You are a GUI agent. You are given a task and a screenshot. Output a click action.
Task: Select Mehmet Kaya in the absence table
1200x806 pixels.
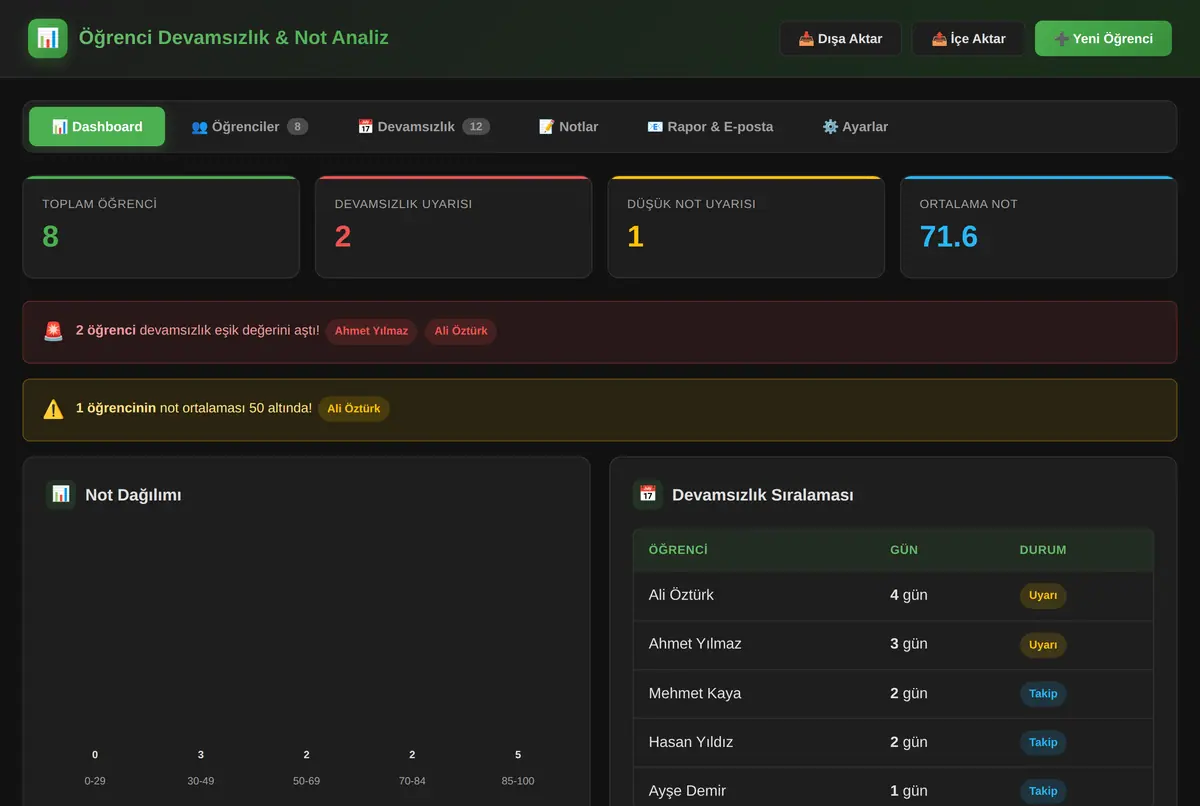(695, 693)
